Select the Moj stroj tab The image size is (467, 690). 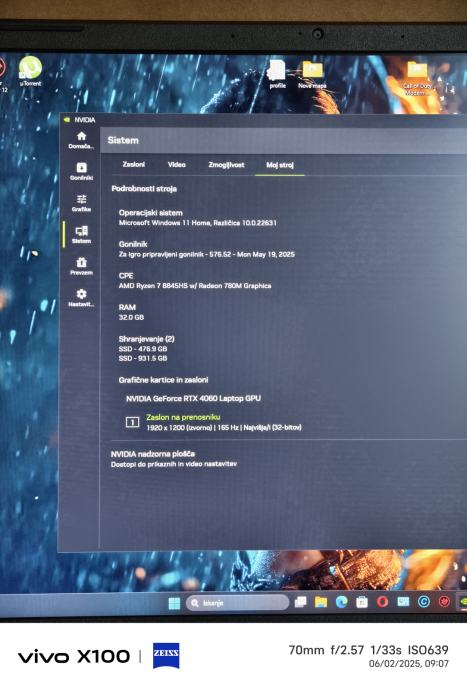pos(280,165)
